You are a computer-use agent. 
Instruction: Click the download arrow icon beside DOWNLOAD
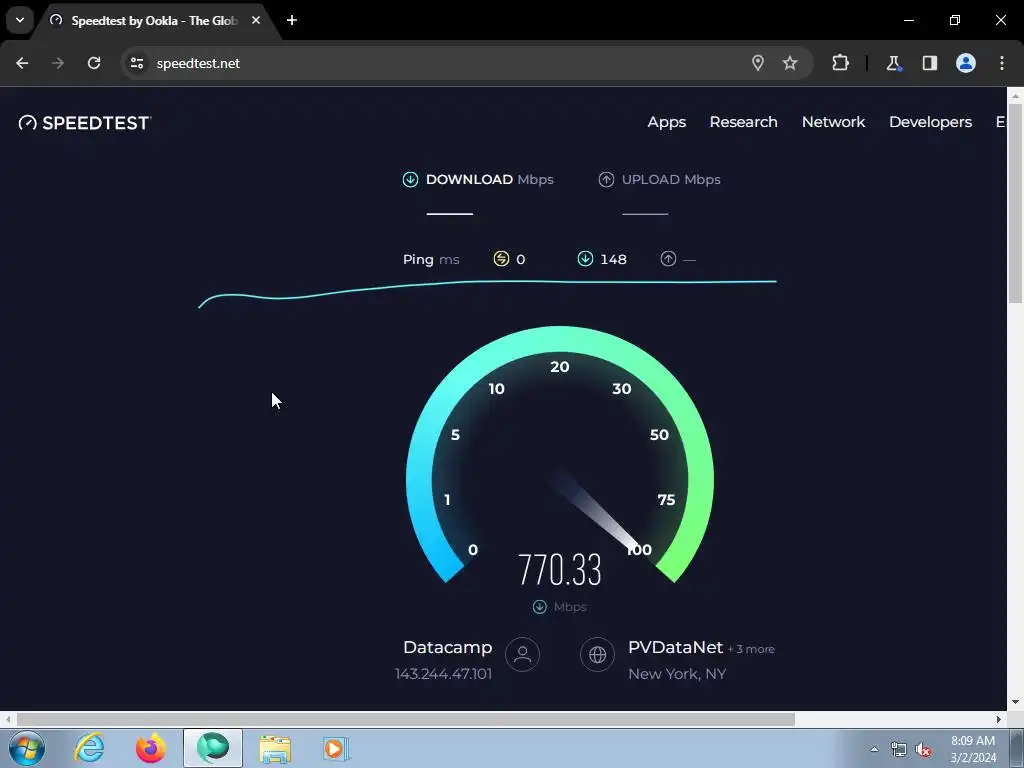pos(410,180)
